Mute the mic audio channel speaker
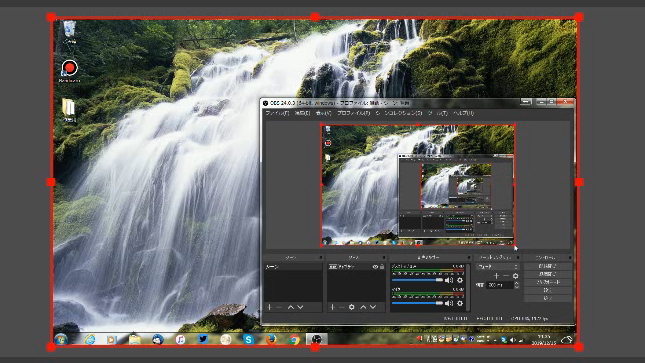645x363 pixels. [x=449, y=303]
